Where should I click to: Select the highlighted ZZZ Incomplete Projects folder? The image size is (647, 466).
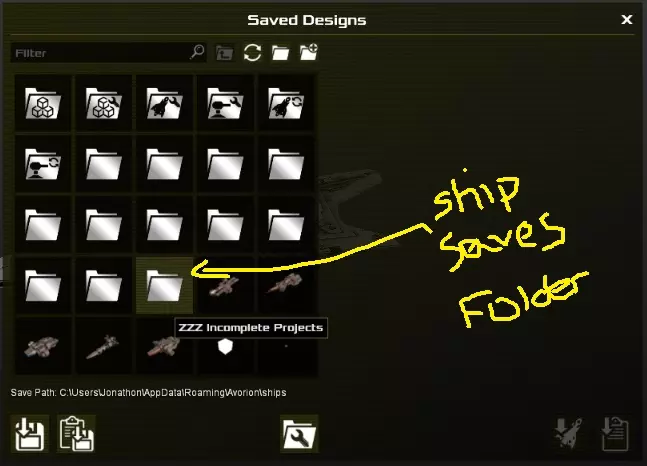click(x=164, y=285)
